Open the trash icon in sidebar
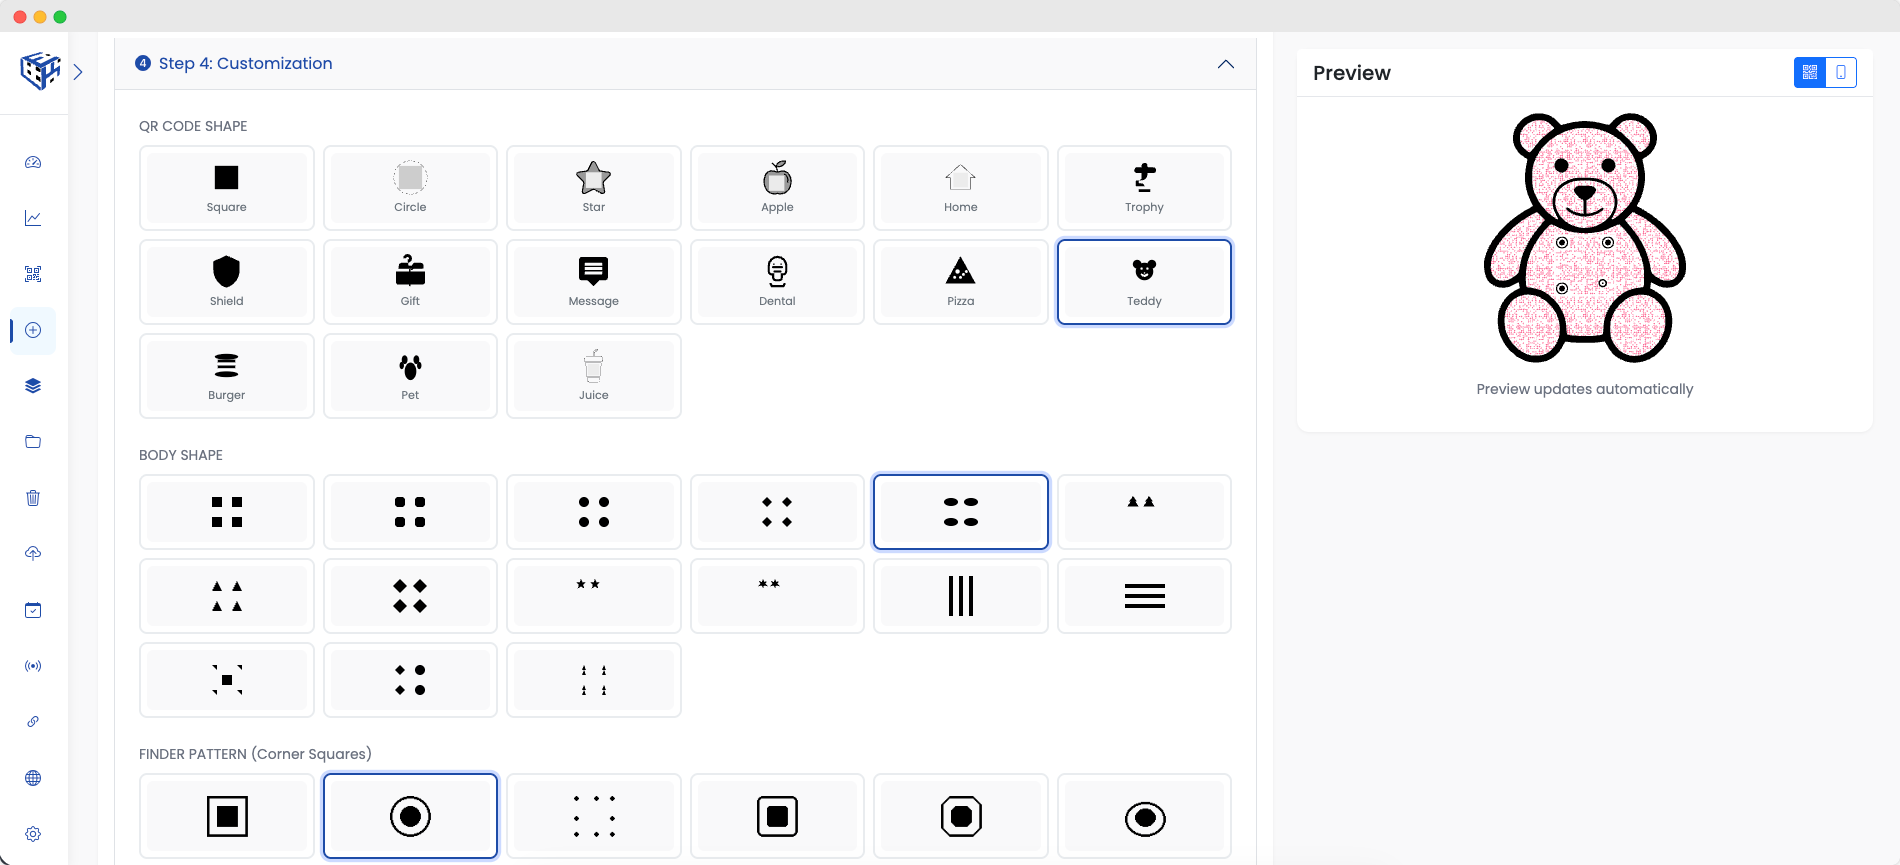Viewport: 1900px width, 865px height. 33,498
